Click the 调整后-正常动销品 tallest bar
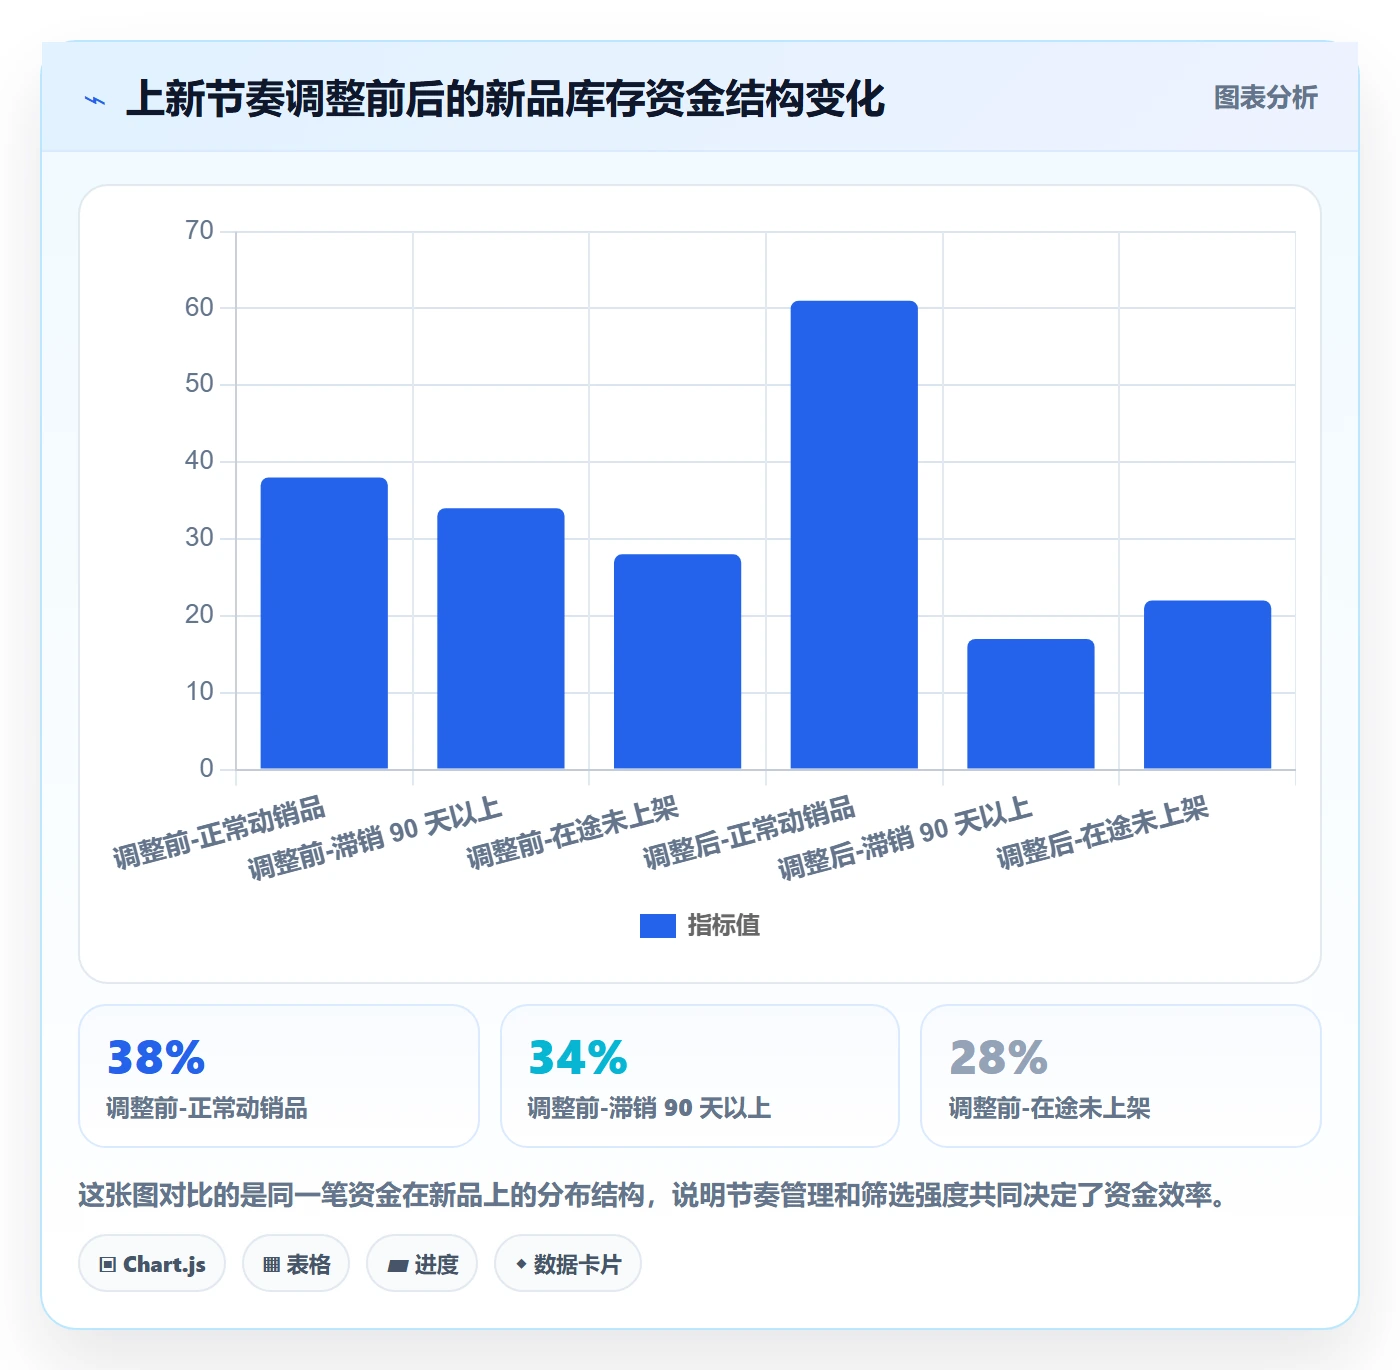Viewport: 1400px width, 1370px height. 854,535
